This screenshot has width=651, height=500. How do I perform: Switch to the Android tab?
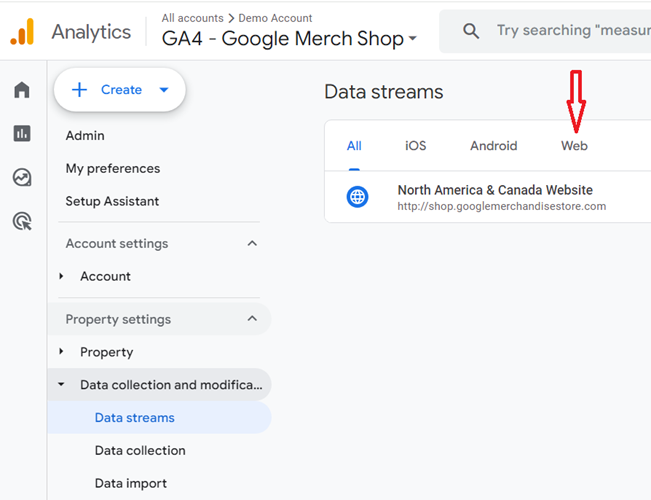(x=494, y=146)
